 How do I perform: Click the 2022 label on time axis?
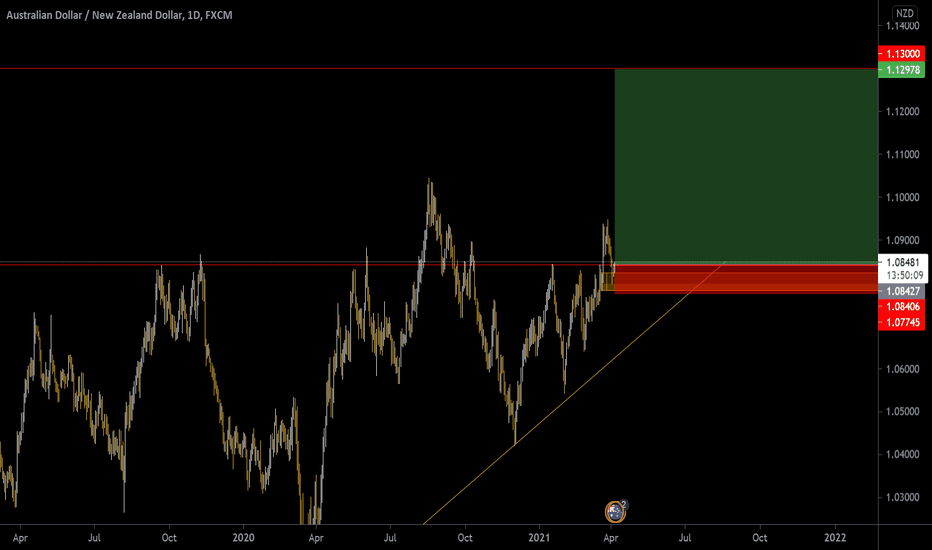click(x=835, y=538)
